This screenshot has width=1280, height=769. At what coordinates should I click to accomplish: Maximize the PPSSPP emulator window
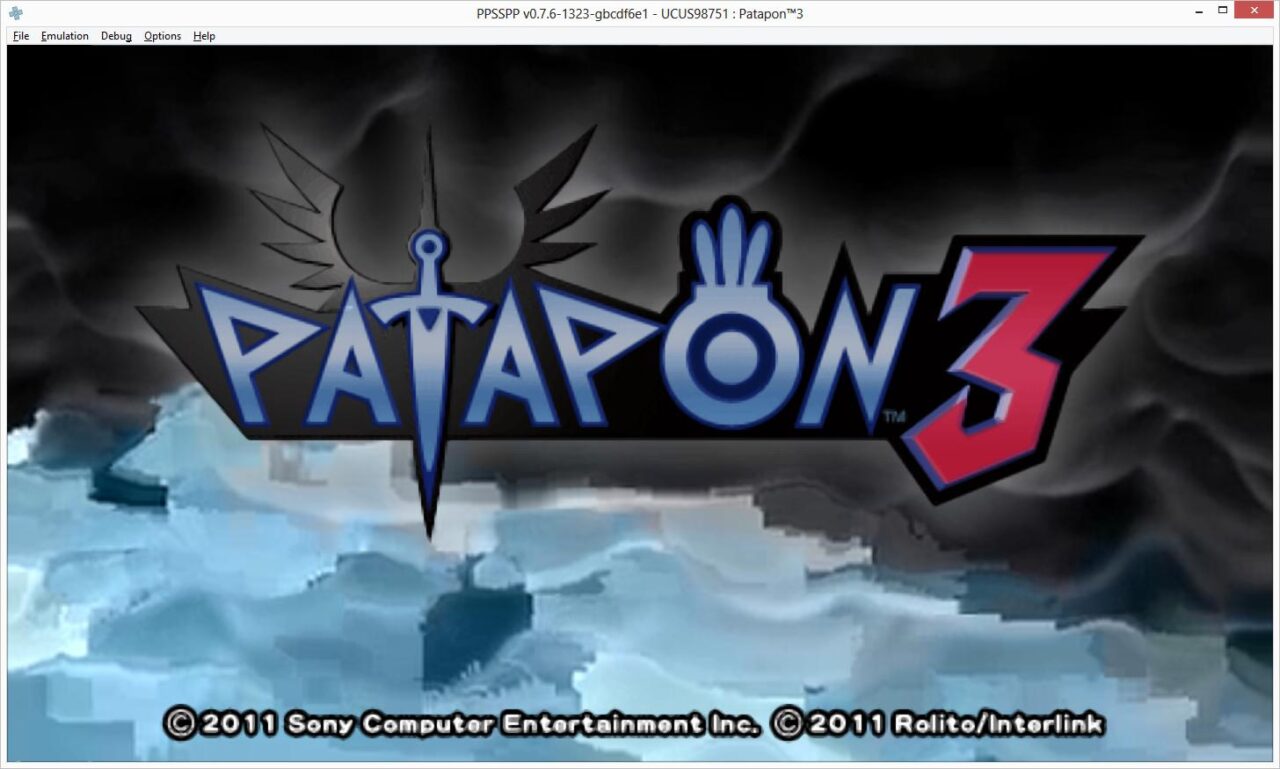(1222, 11)
